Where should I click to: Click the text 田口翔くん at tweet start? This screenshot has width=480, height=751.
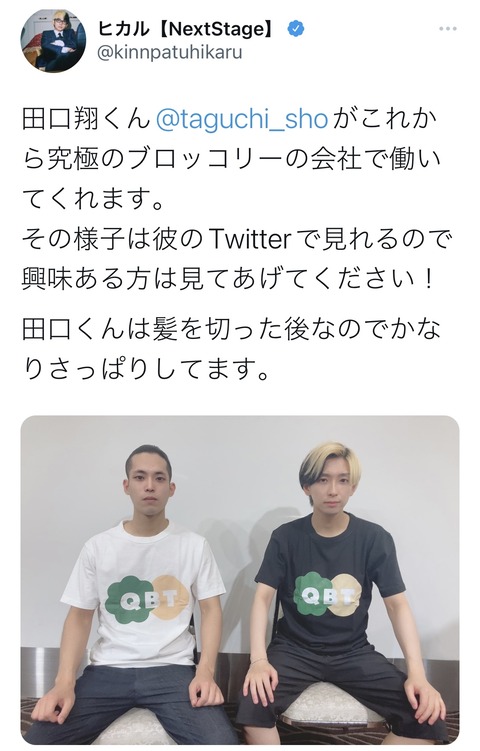coord(86,120)
